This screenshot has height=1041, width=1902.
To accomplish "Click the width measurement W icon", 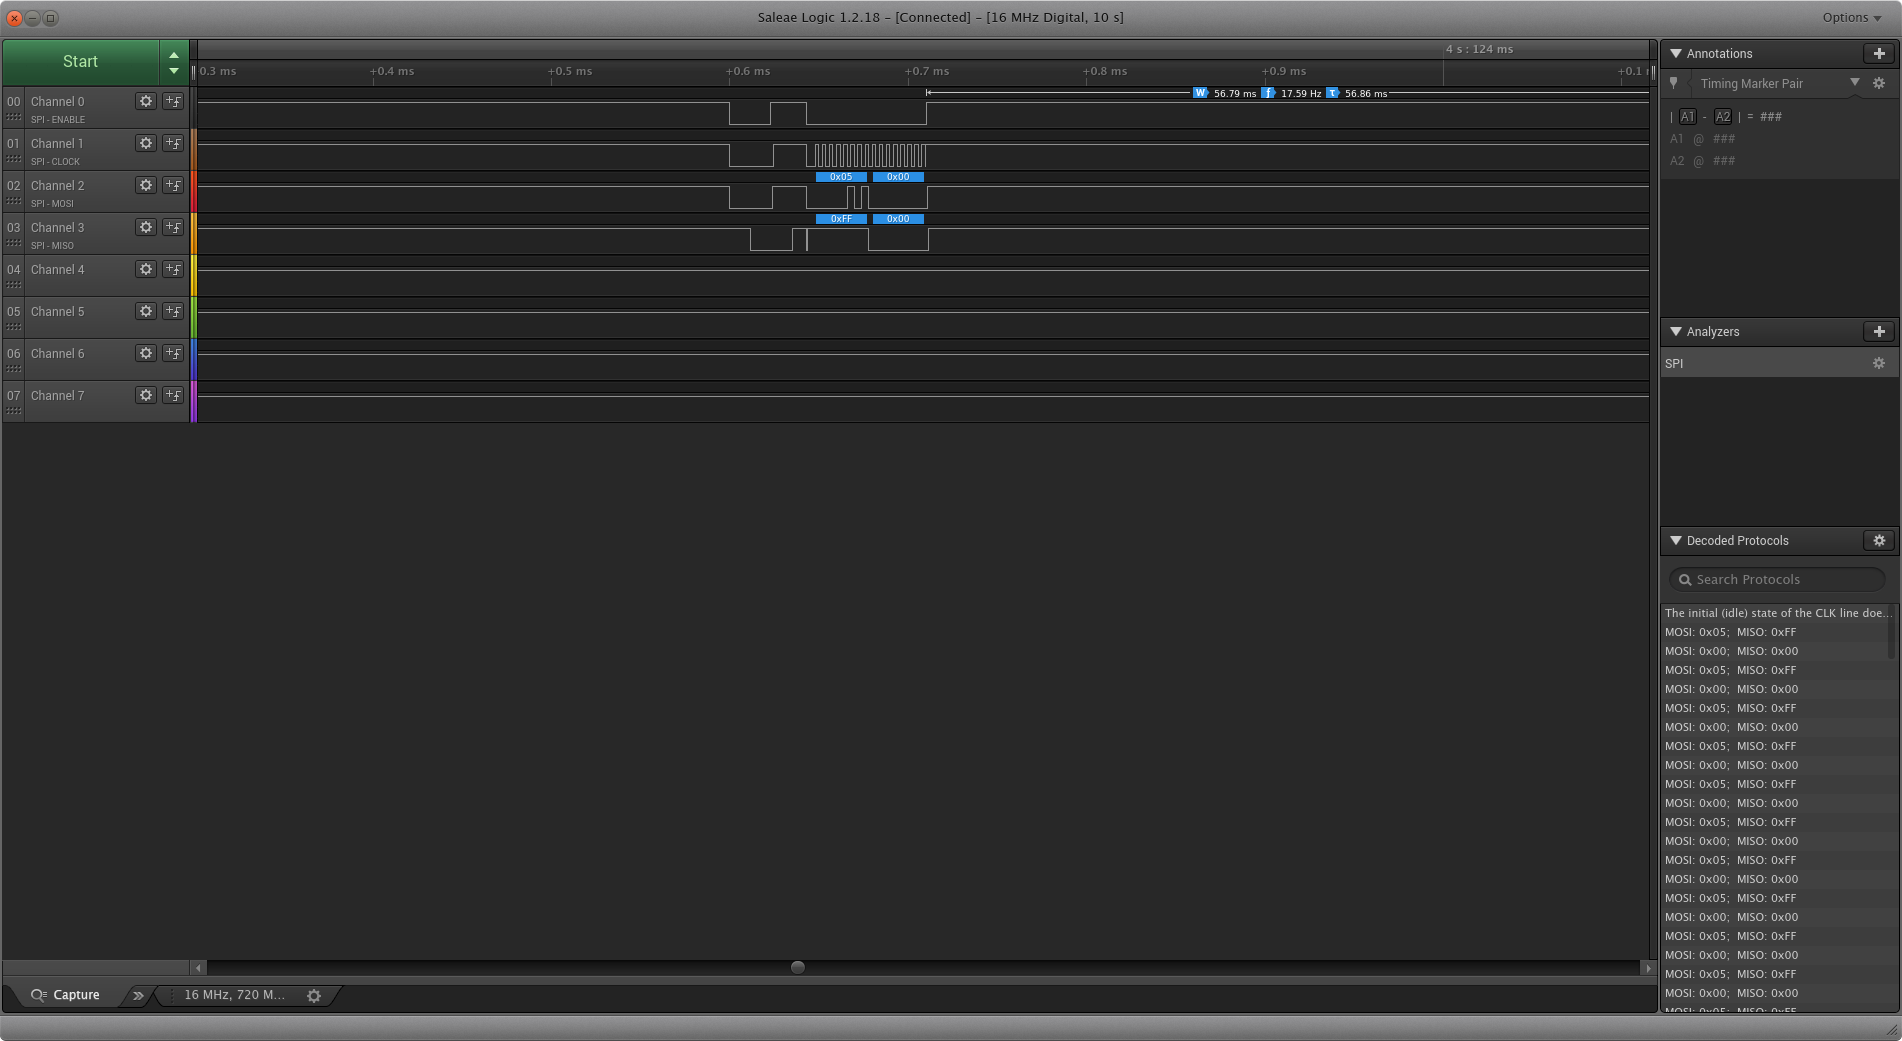I will click(x=1200, y=93).
